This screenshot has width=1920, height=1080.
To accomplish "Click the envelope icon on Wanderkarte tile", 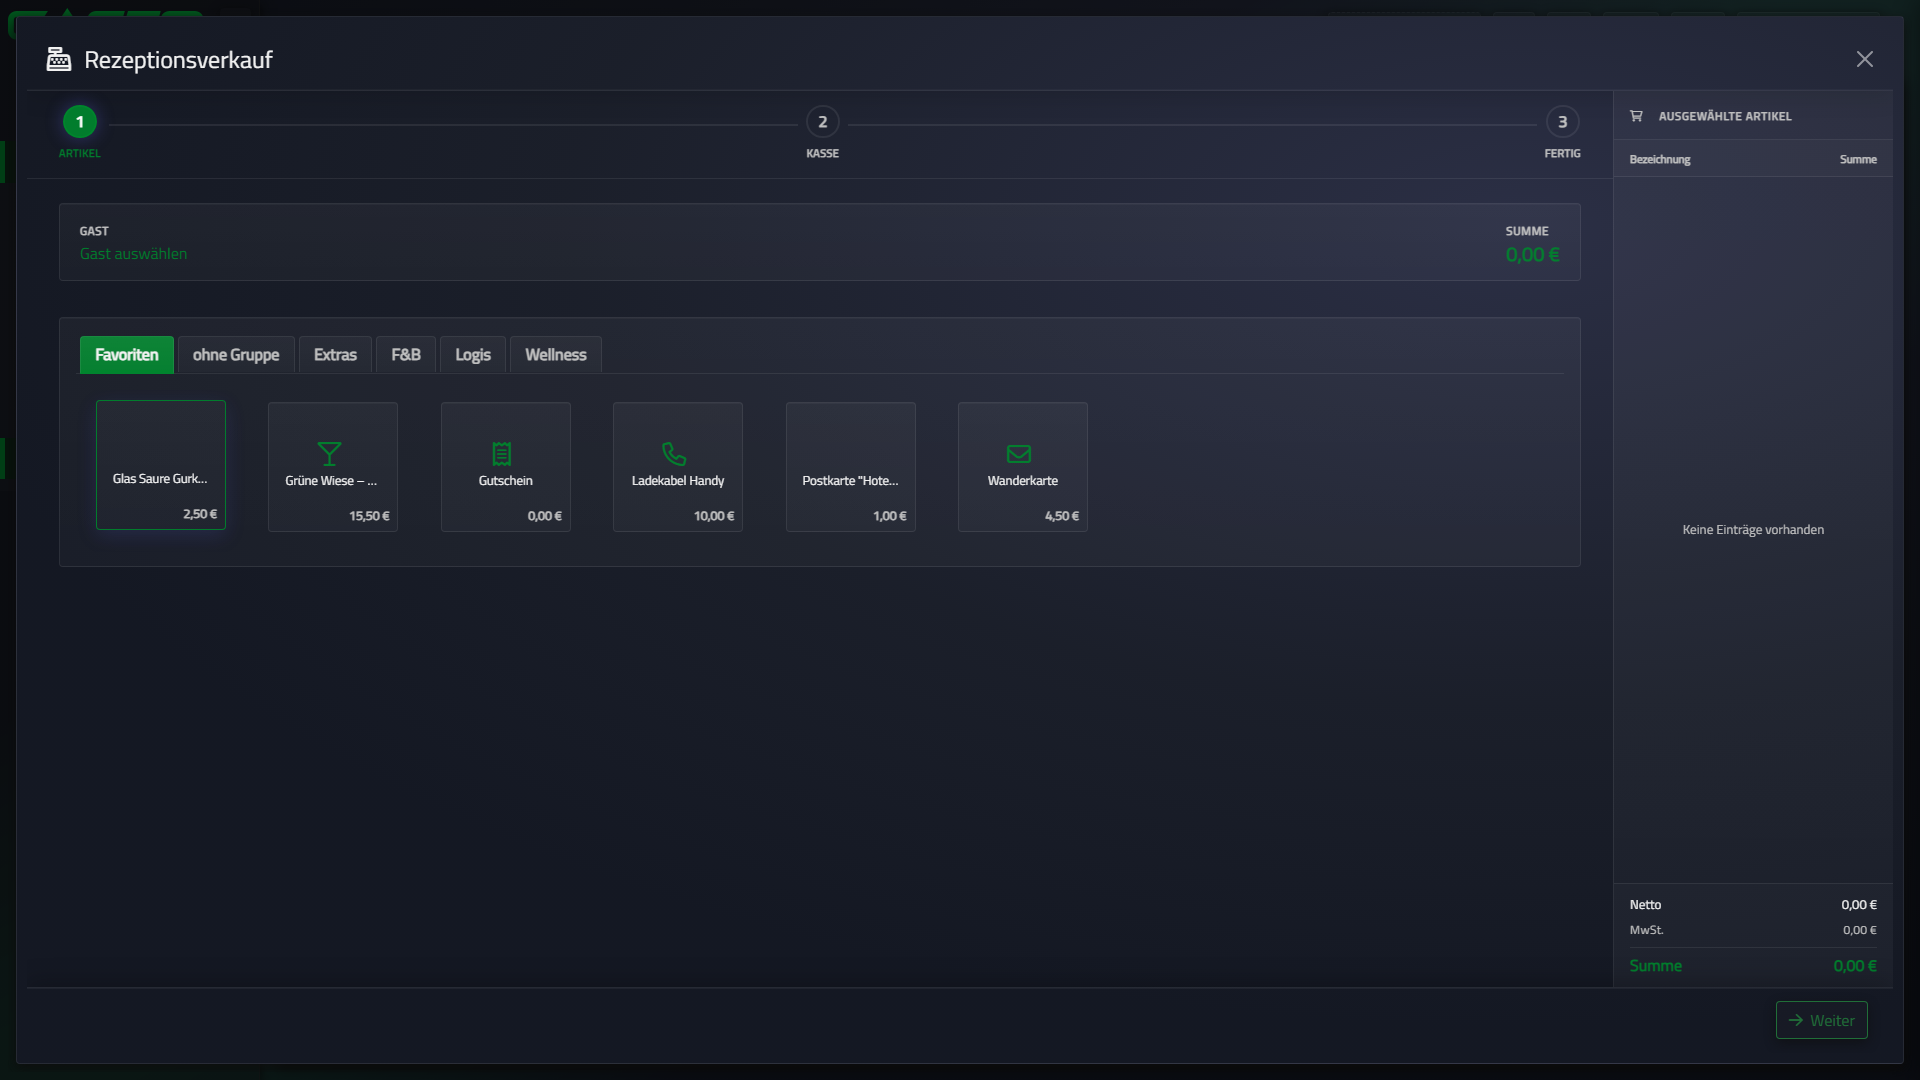I will (x=1019, y=454).
